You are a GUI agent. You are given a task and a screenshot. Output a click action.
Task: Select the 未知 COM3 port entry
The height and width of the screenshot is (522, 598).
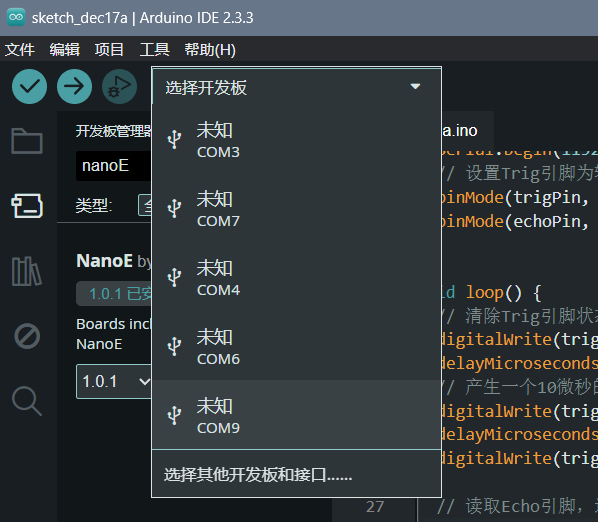296,140
